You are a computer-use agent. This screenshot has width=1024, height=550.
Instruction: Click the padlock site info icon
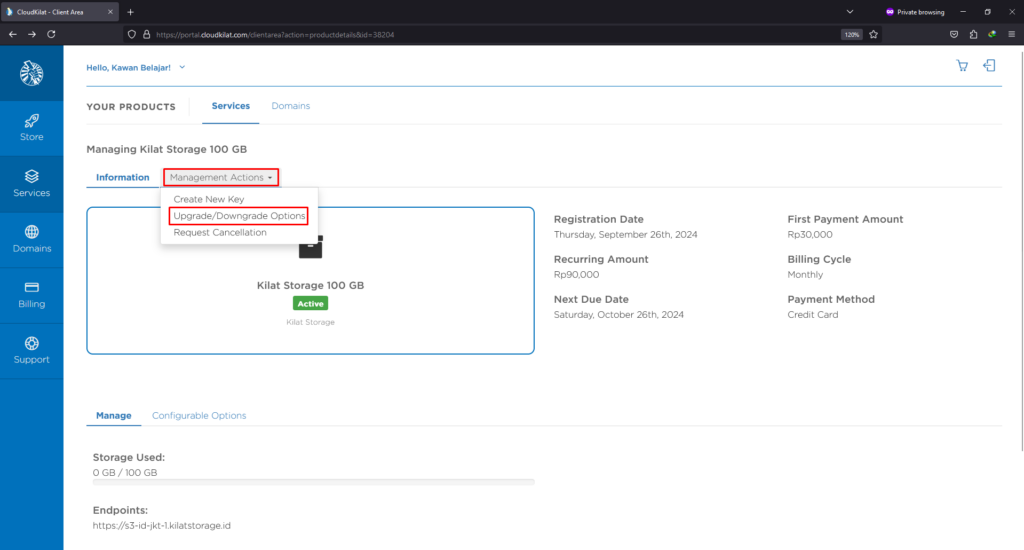146,35
